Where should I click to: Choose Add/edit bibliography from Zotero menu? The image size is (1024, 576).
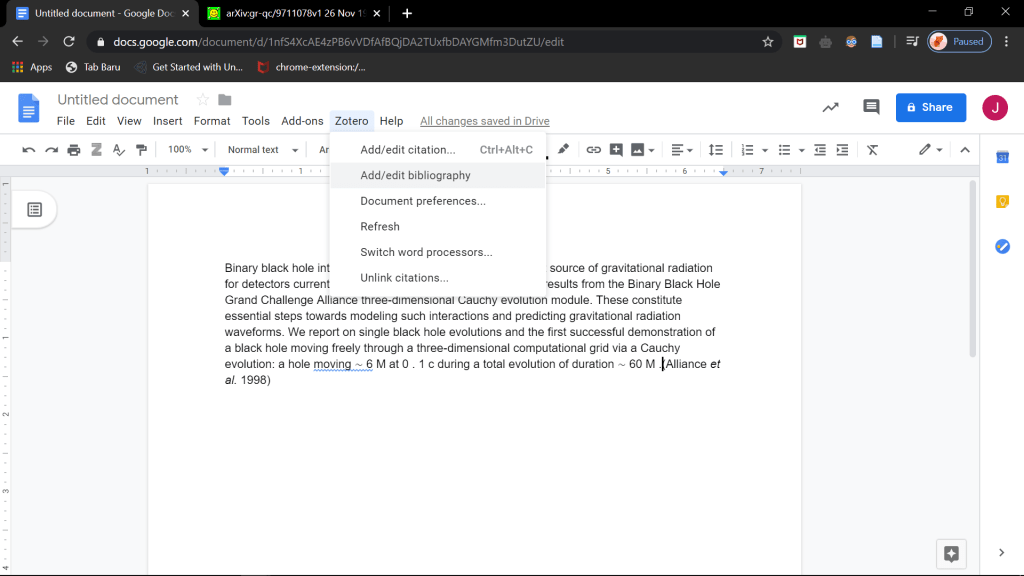coord(415,175)
